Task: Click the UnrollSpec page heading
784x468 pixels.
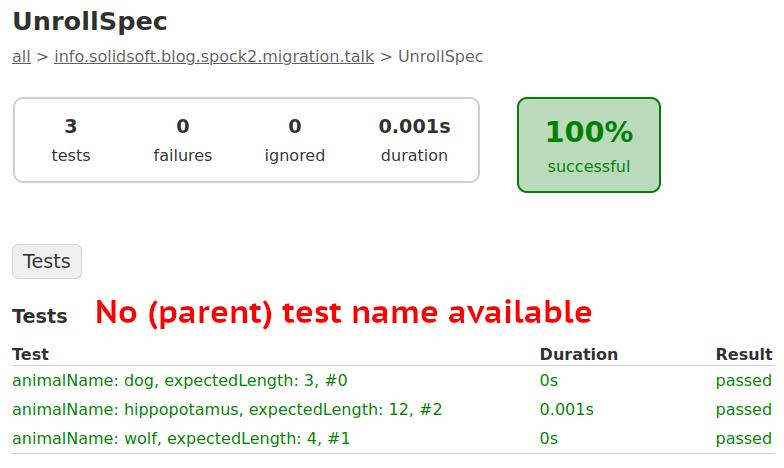Action: coord(90,20)
